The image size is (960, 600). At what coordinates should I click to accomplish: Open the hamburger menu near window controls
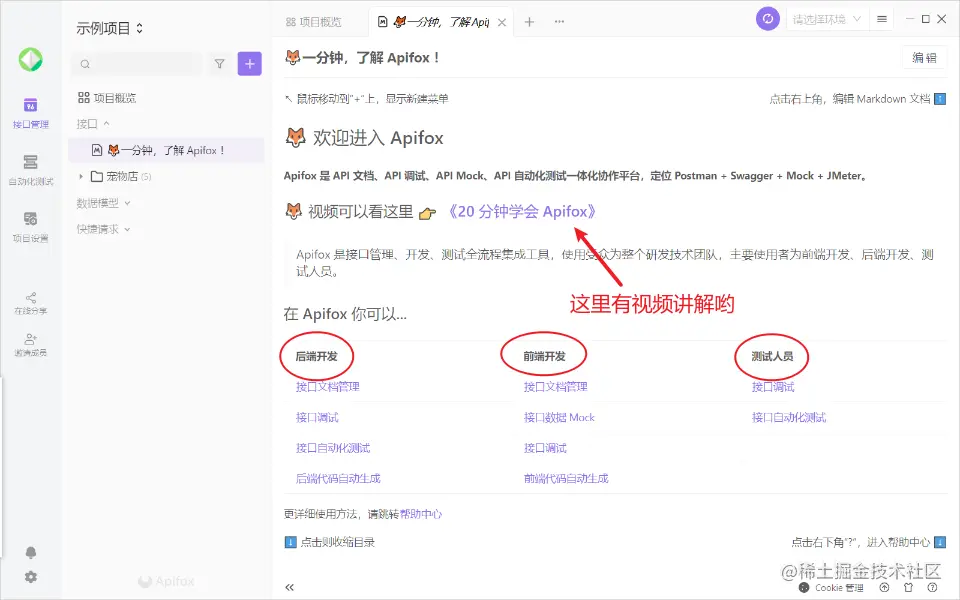pos(881,18)
